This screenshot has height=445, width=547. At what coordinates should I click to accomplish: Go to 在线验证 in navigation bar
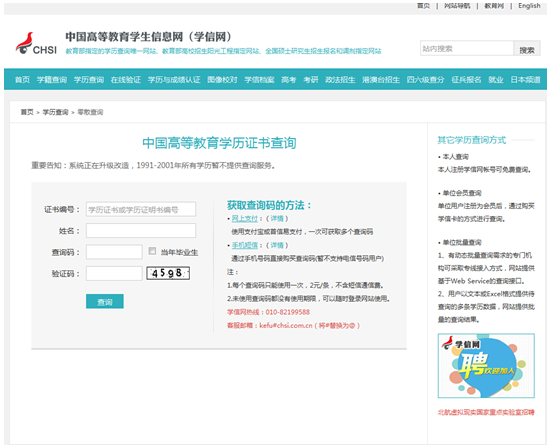point(126,80)
